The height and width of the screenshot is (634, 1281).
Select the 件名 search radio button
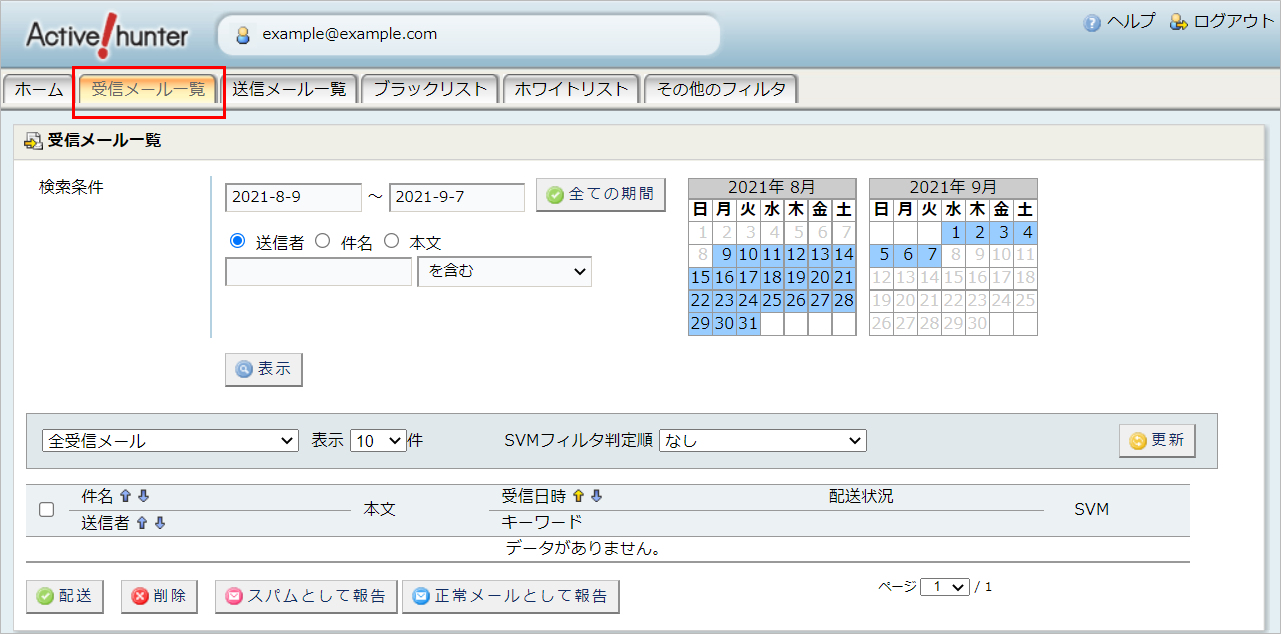(322, 240)
